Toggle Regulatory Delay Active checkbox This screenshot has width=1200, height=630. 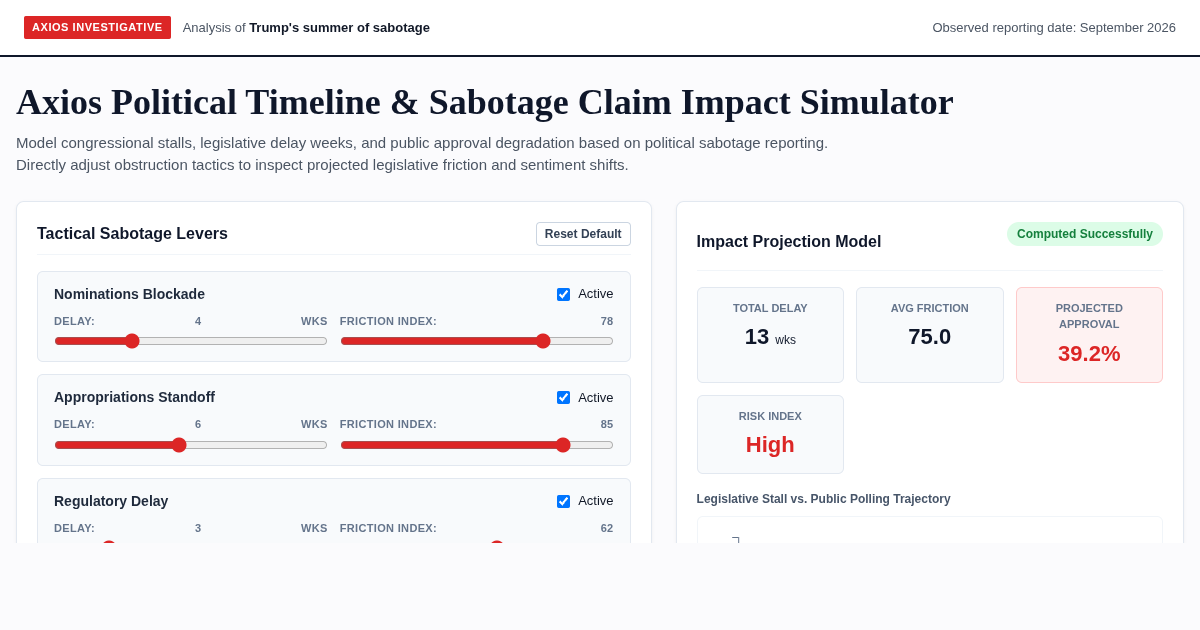(x=564, y=501)
